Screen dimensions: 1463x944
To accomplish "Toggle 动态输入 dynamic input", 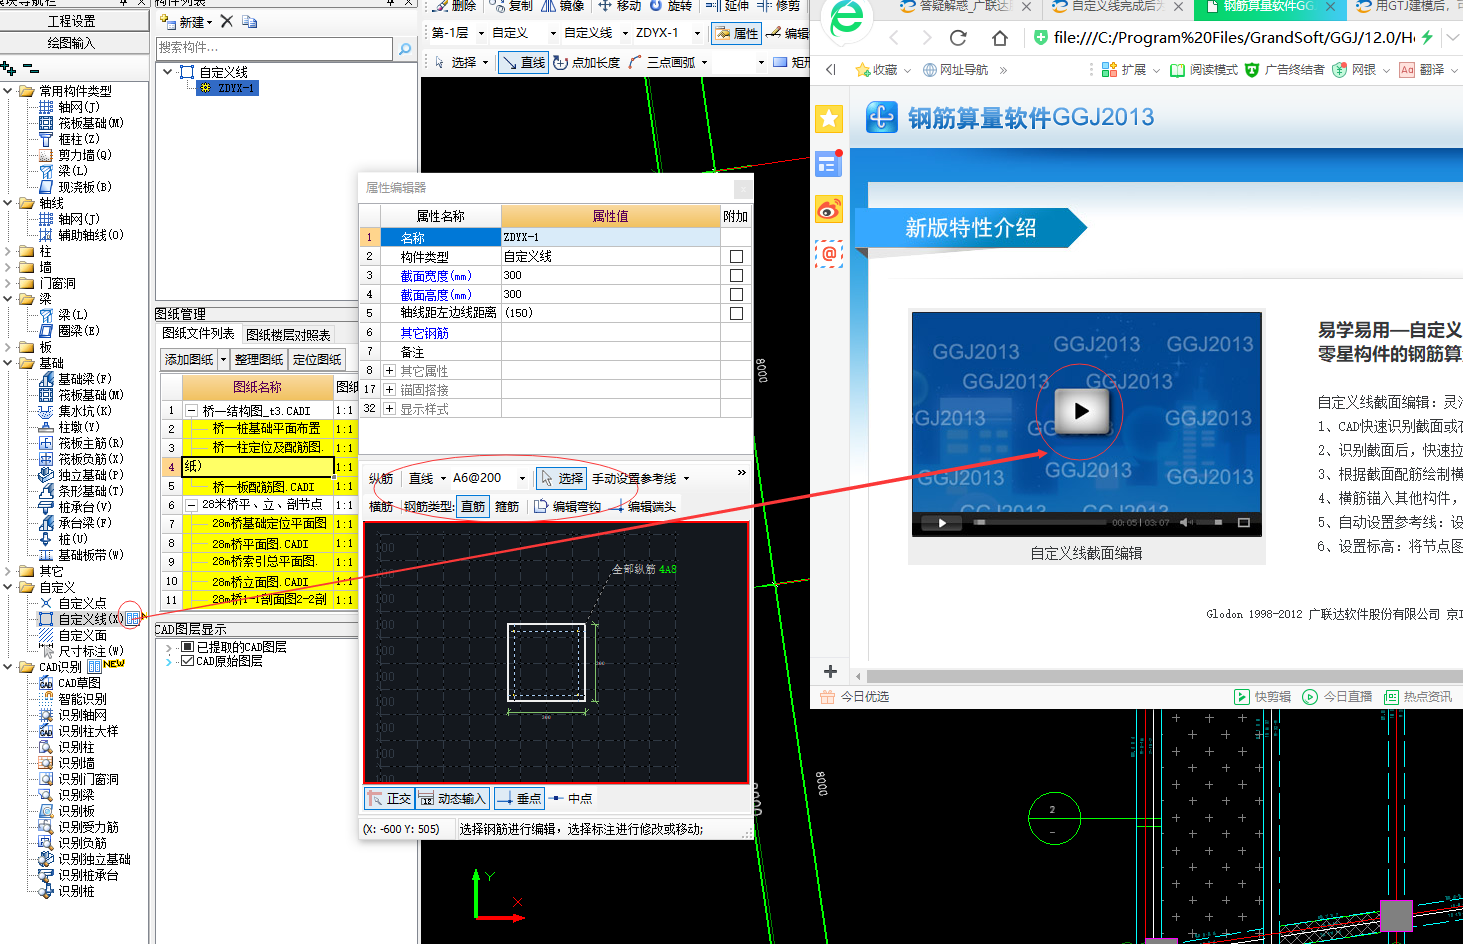I will click(452, 798).
